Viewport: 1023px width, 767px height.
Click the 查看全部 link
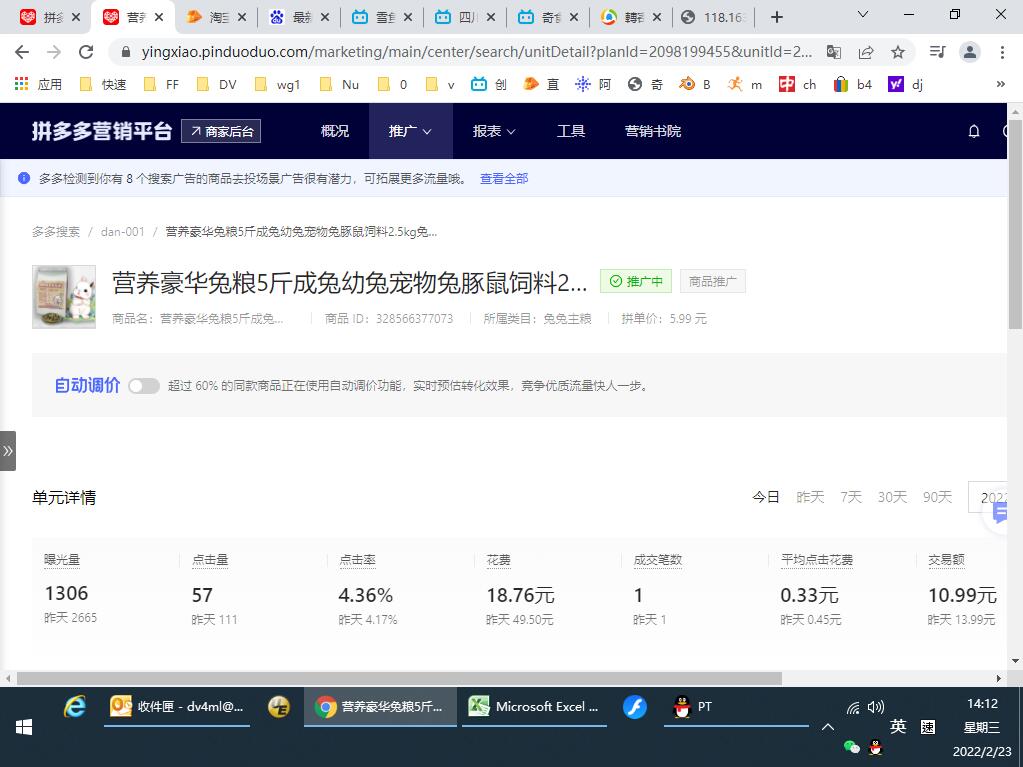pos(504,179)
